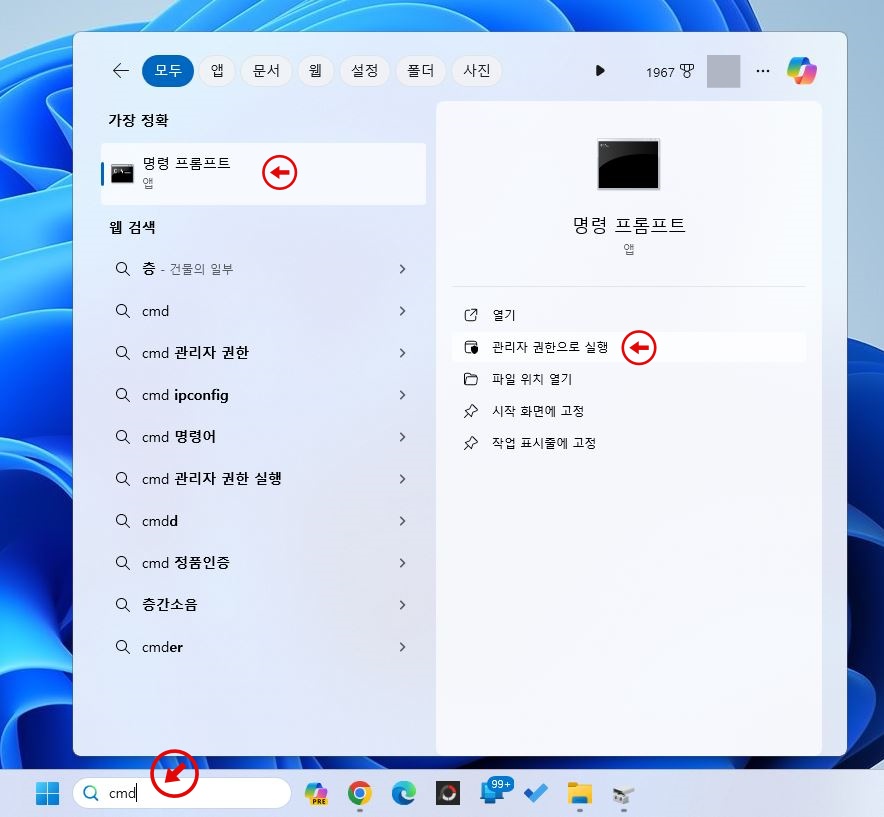The image size is (884, 817).
Task: Expand the cmd ipconfig chevron
Action: coord(402,395)
